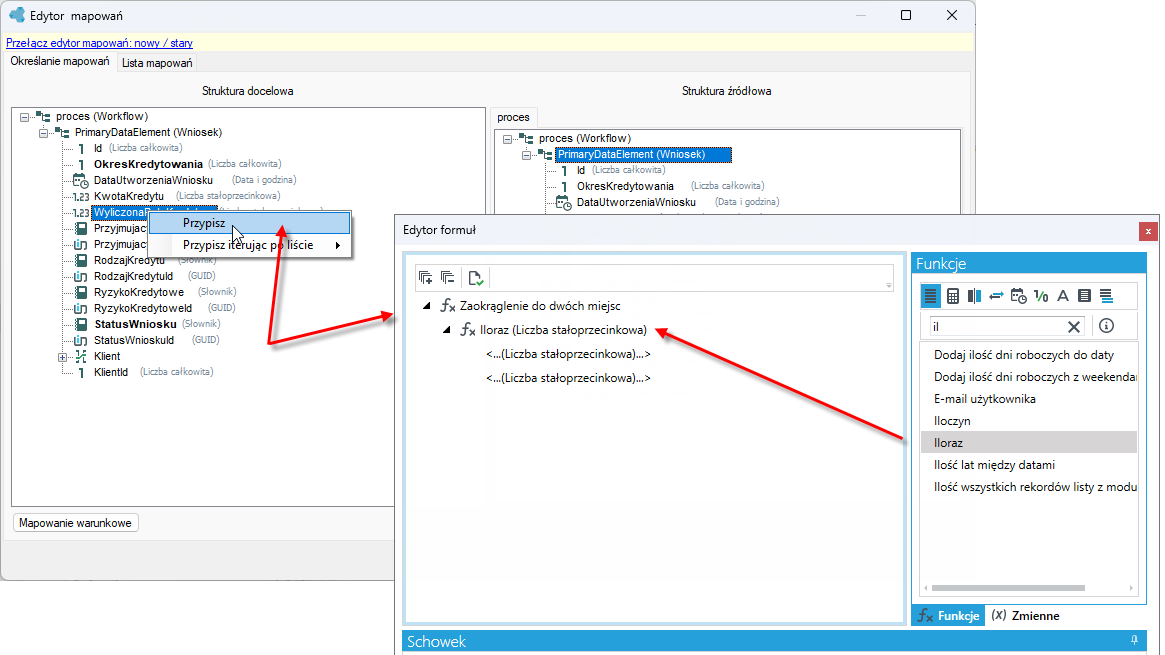Open Przypisz iterując po liście submenu
The image size is (1165, 655).
250,245
